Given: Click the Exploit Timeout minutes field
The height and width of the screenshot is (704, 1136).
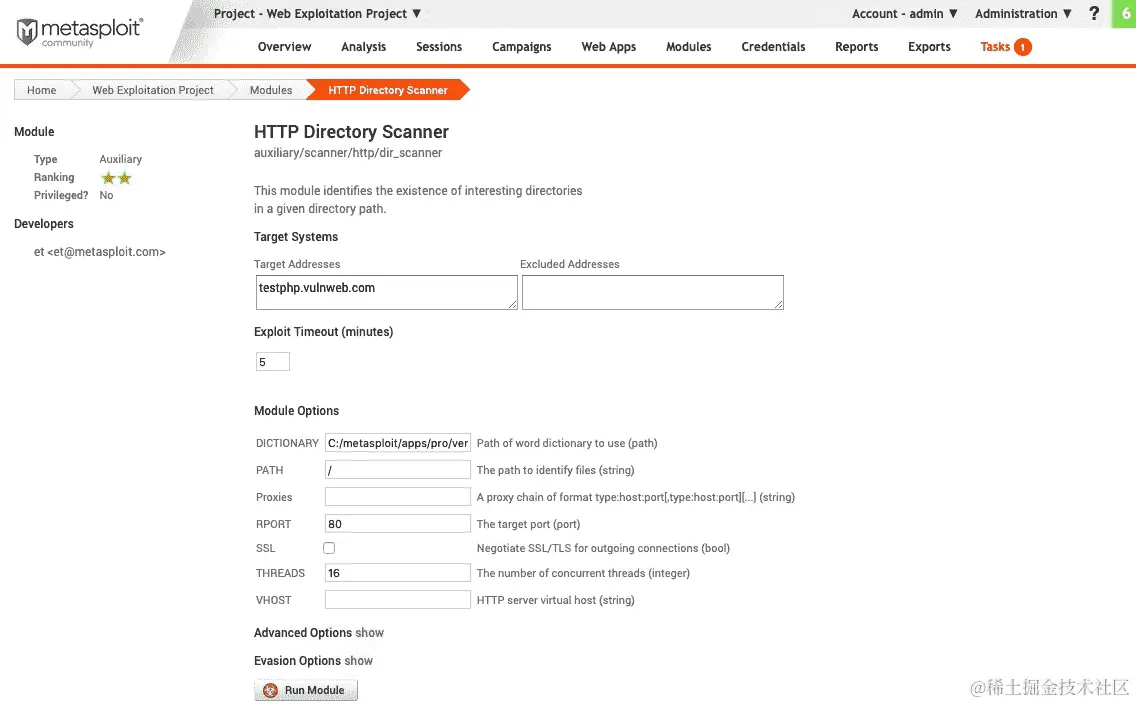Looking at the screenshot, I should pyautogui.click(x=272, y=361).
